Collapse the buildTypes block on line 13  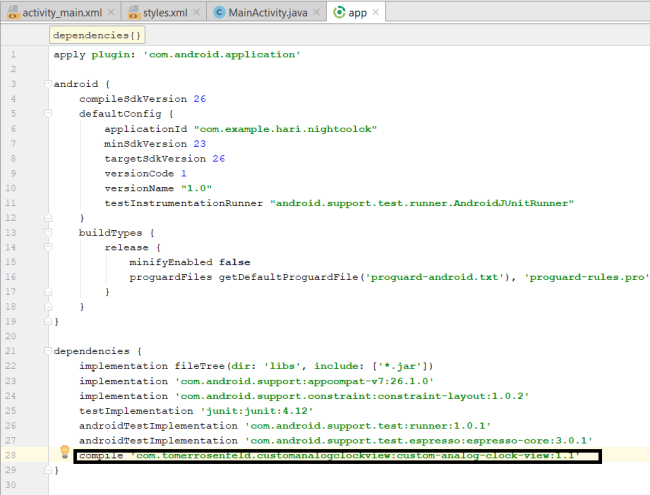(x=48, y=233)
